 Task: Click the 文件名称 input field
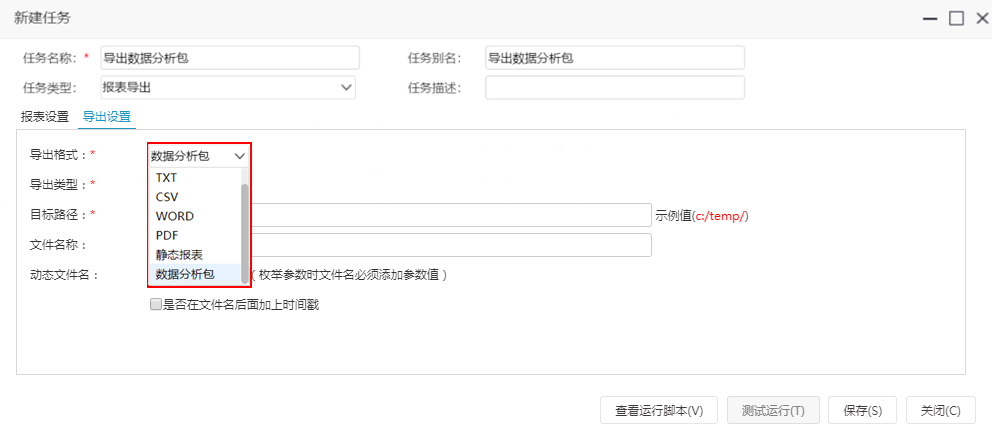[x=450, y=245]
